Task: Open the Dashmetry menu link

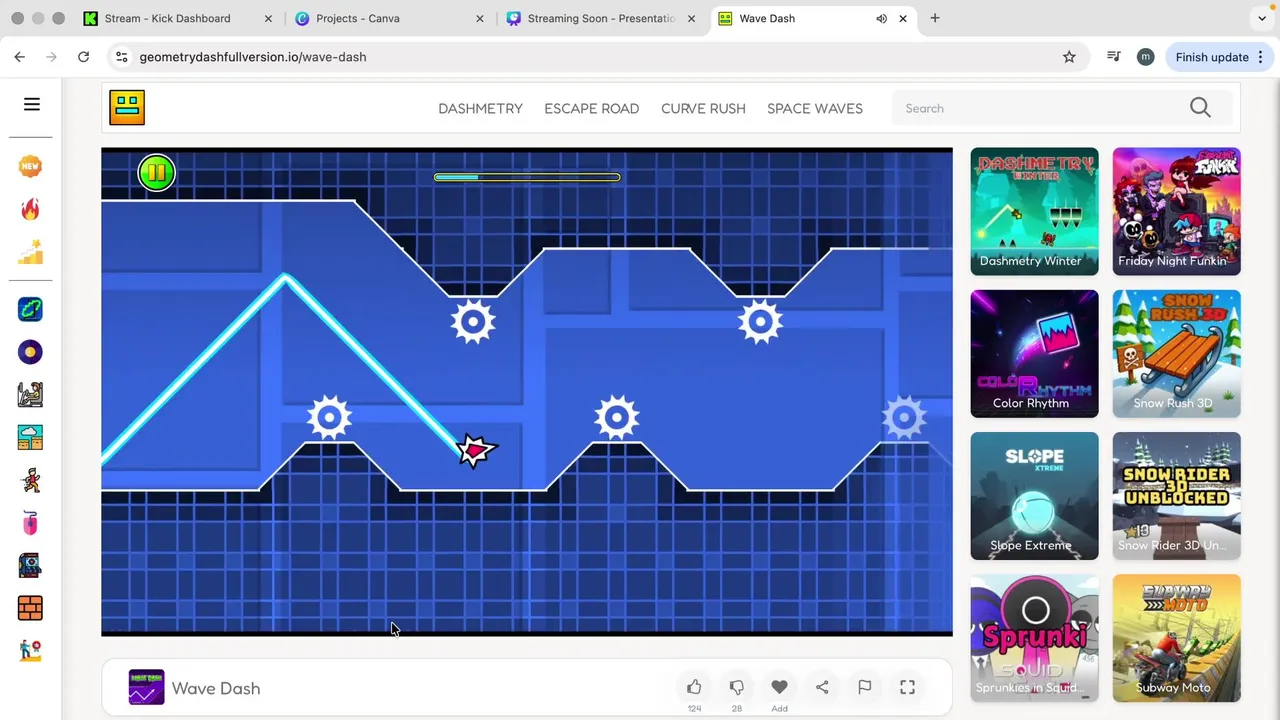Action: (480, 108)
